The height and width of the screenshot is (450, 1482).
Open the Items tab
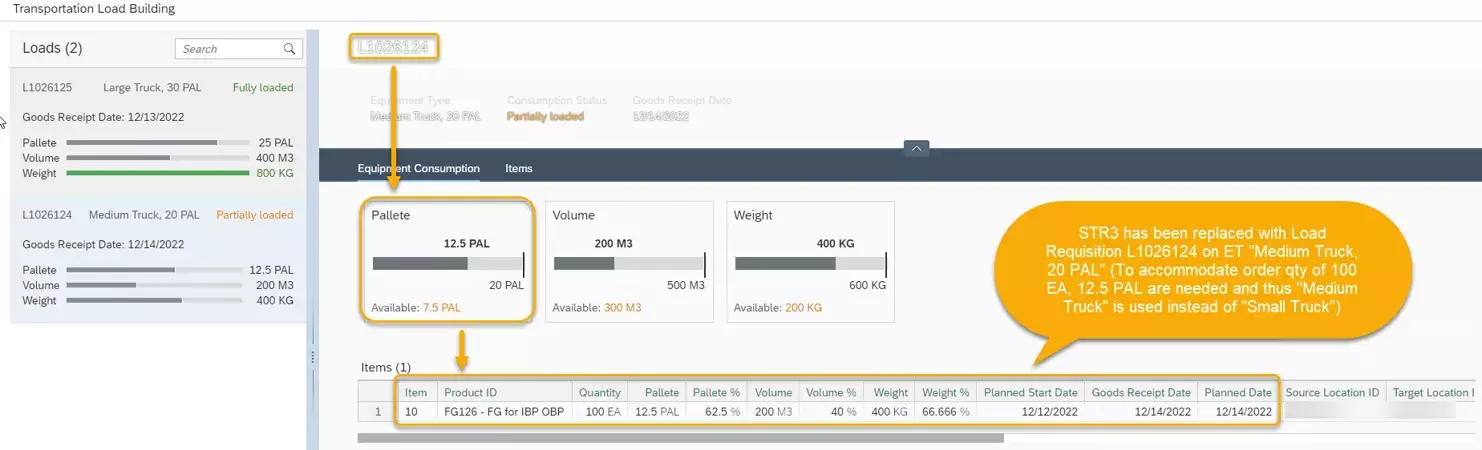(518, 169)
